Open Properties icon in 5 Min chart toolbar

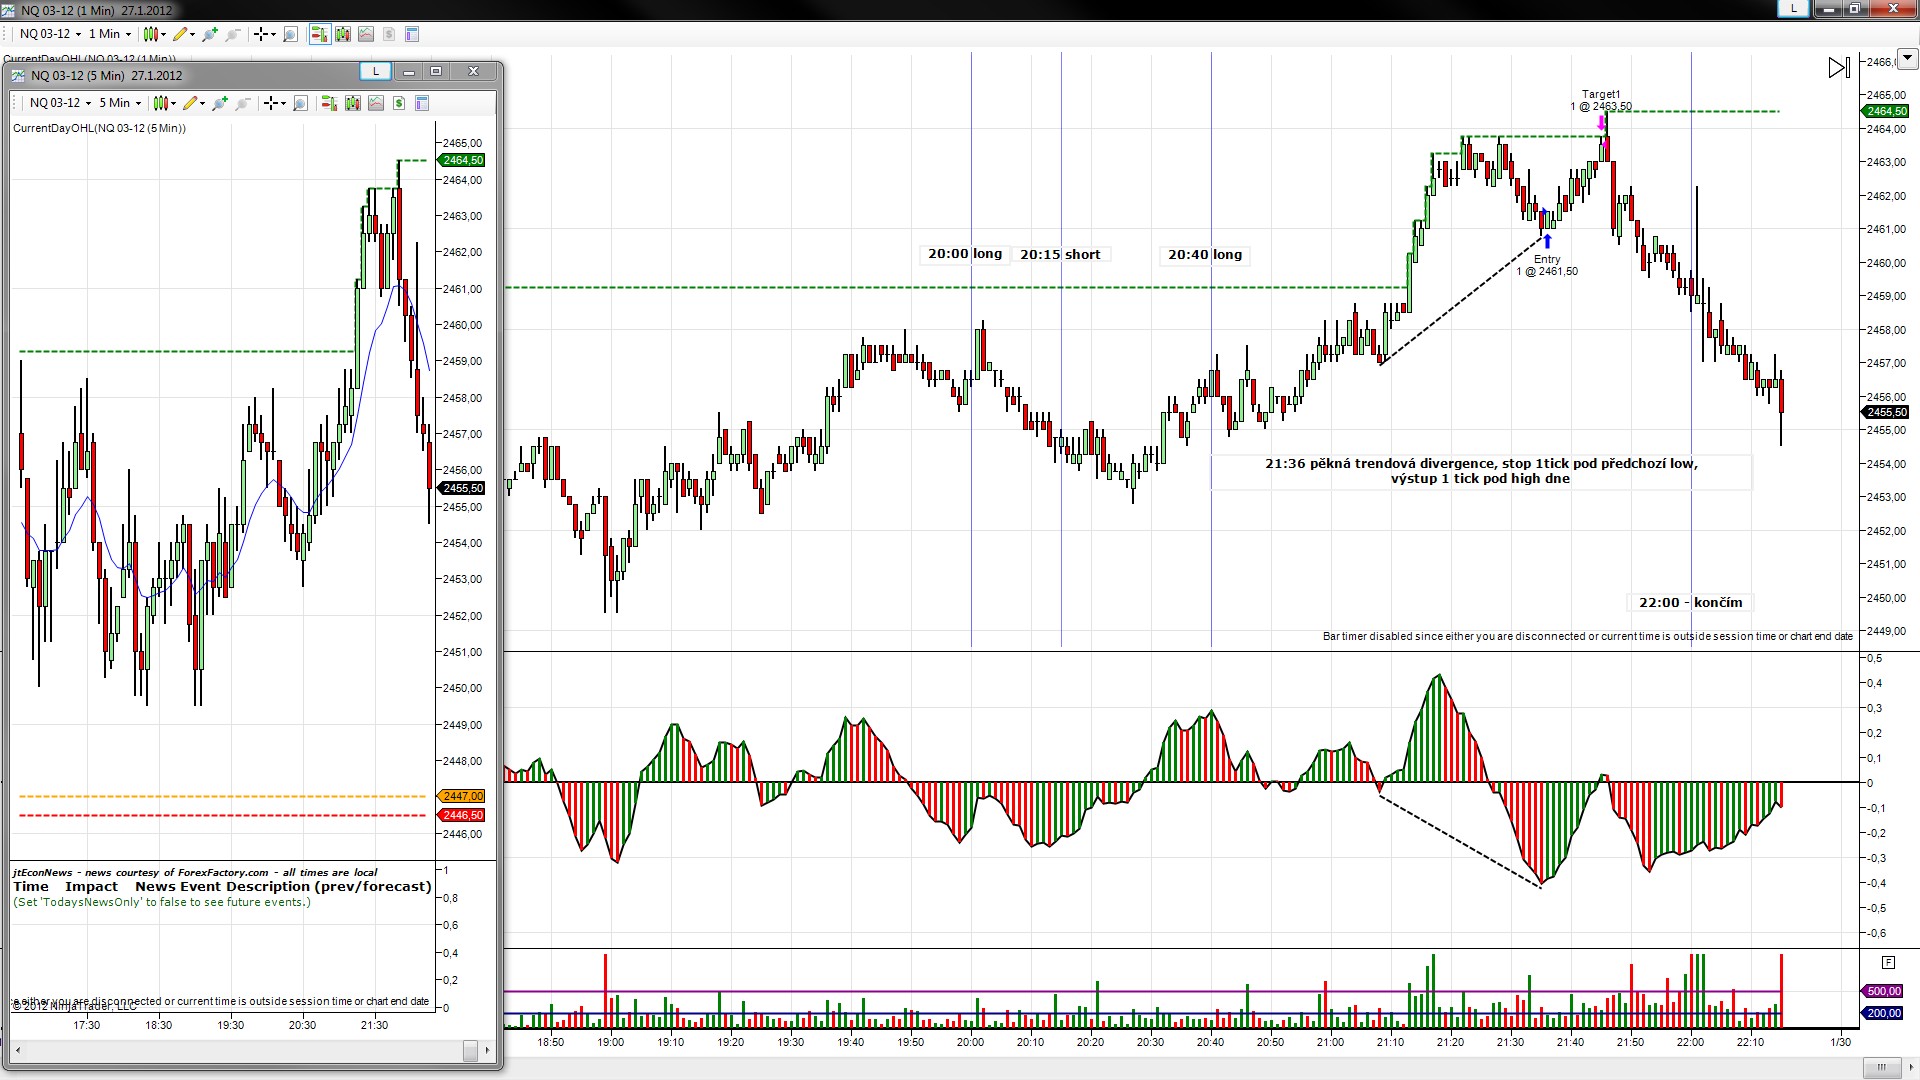422,103
